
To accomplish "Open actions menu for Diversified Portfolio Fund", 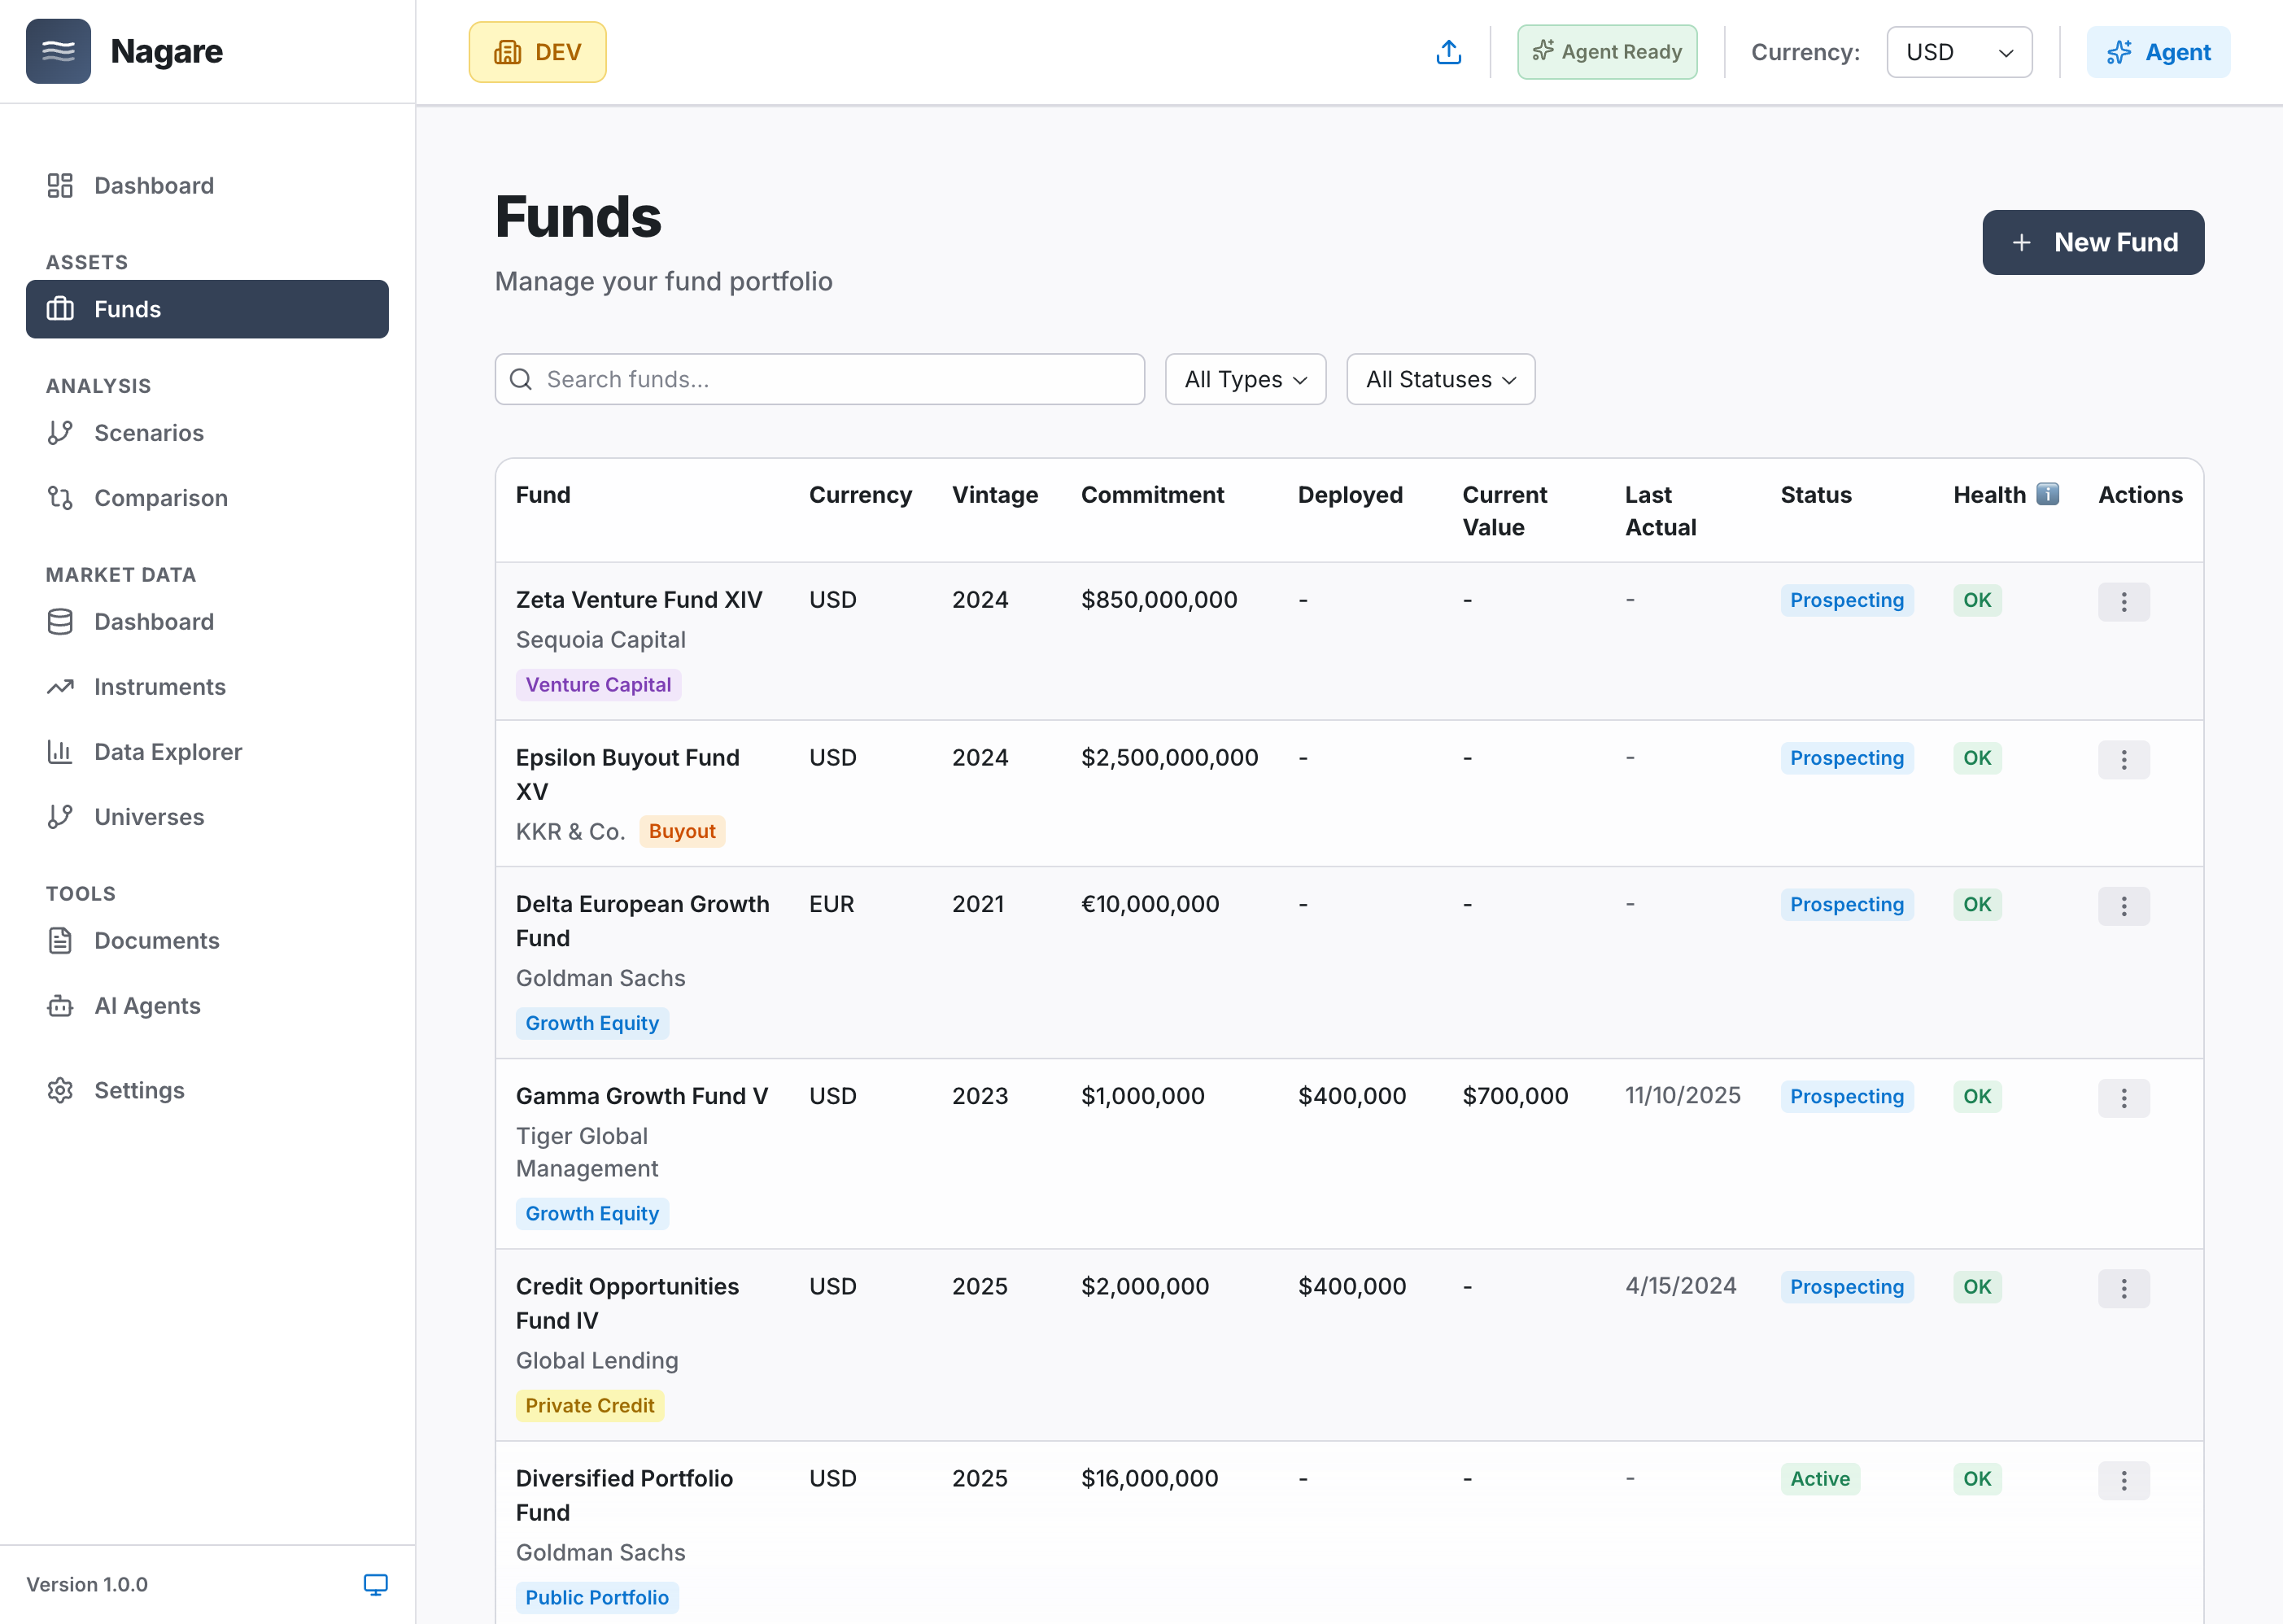I will 2123,1479.
